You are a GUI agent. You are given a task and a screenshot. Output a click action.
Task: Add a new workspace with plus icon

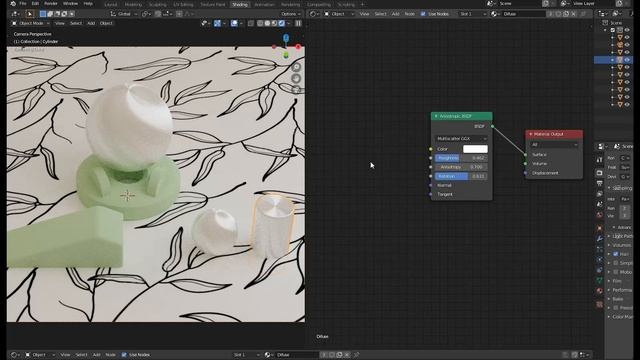[362, 4]
